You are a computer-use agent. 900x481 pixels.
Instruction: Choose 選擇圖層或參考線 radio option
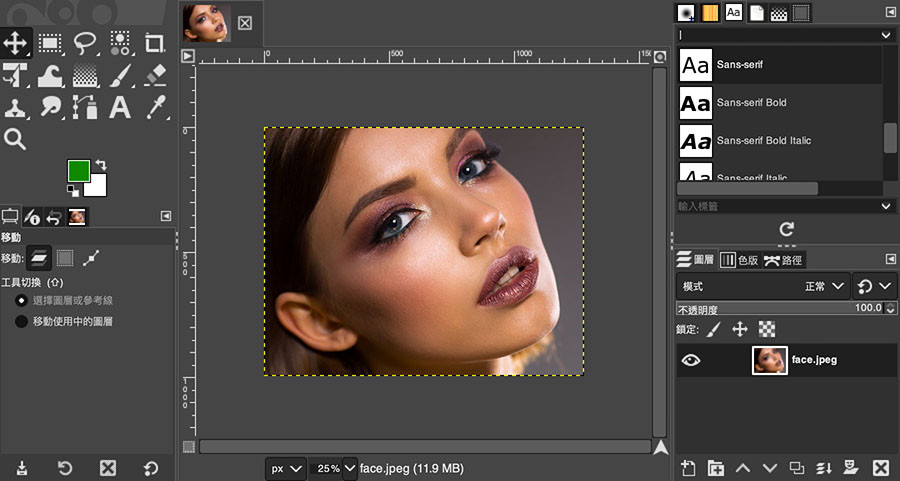tap(21, 300)
